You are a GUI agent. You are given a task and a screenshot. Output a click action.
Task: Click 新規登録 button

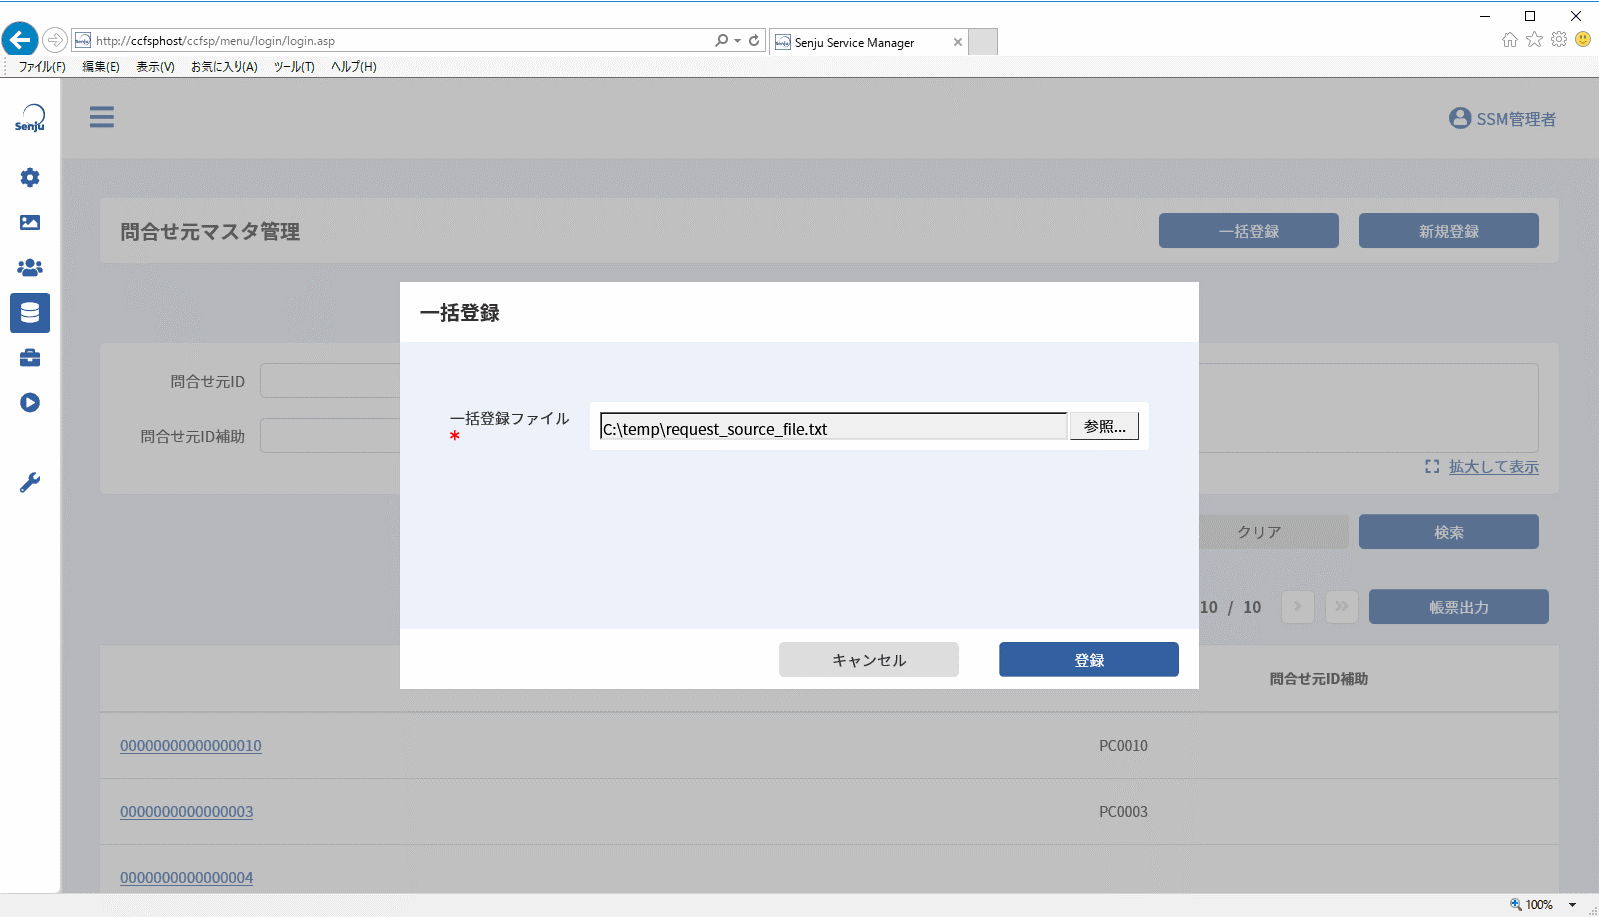1449,231
